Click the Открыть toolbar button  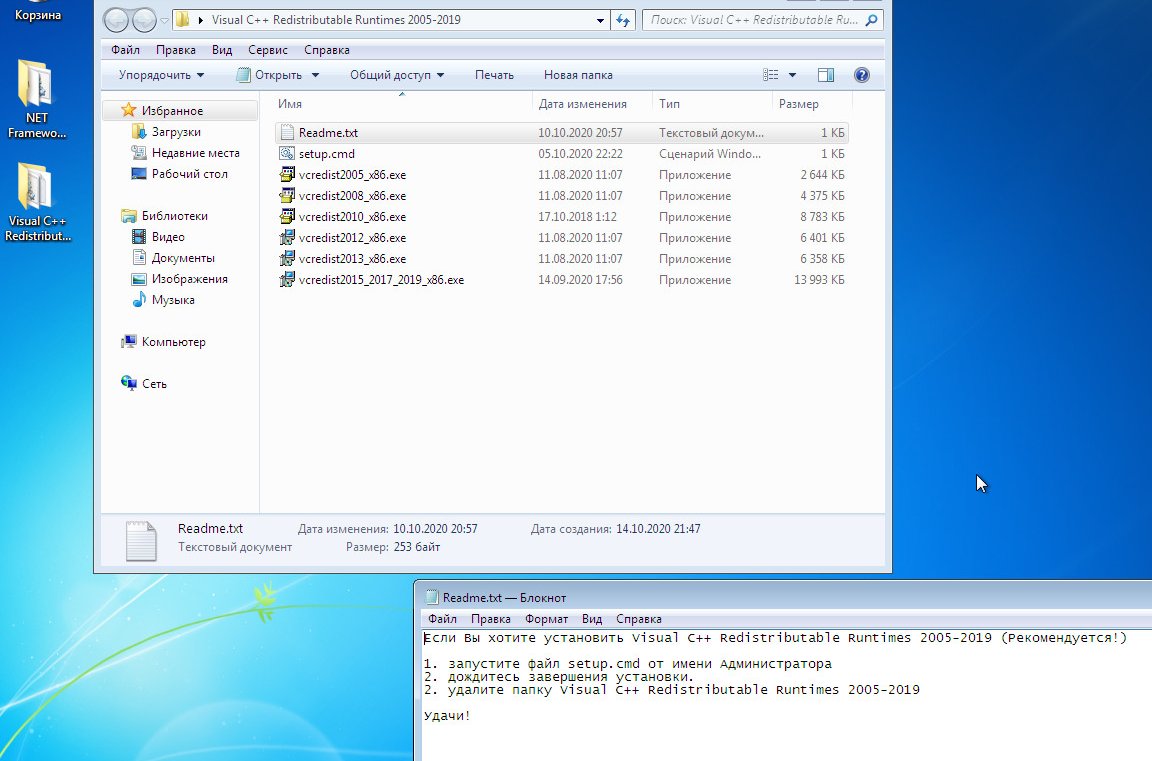click(x=269, y=75)
